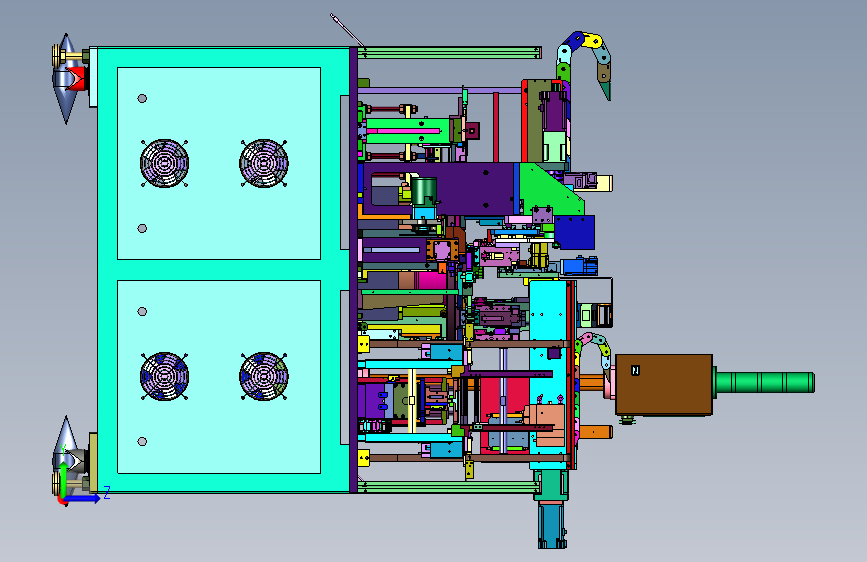The height and width of the screenshot is (562, 867).
Task: Pick the yellow link of the top cable chain
Action: 593,41
